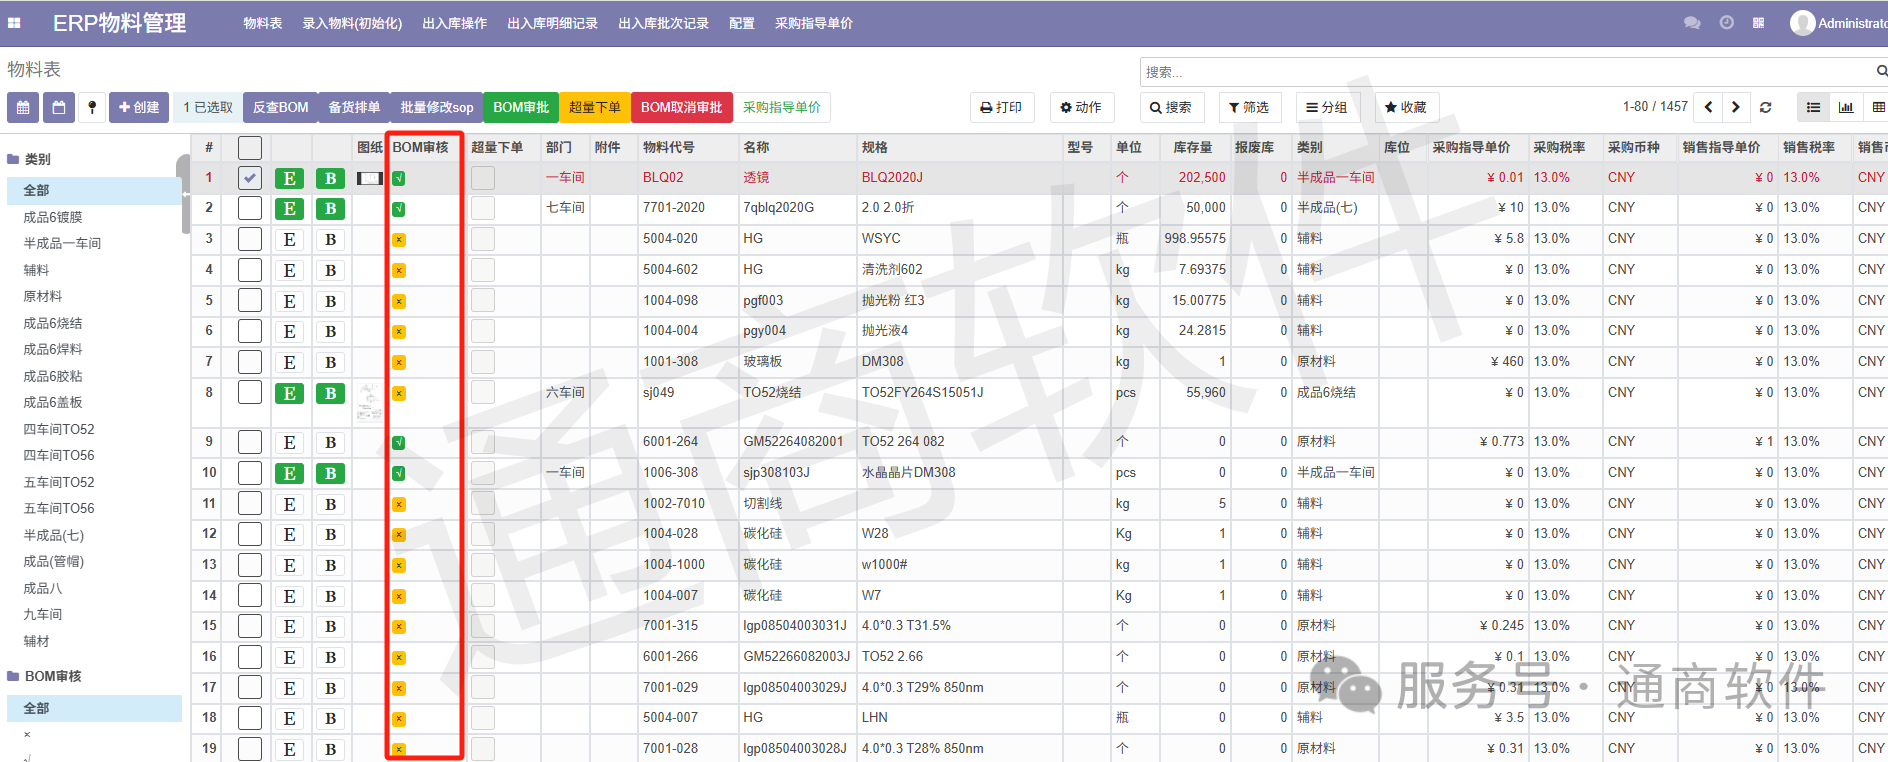Expand the 分组 group-by dropdown
This screenshot has width=1888, height=762.
coord(1327,107)
